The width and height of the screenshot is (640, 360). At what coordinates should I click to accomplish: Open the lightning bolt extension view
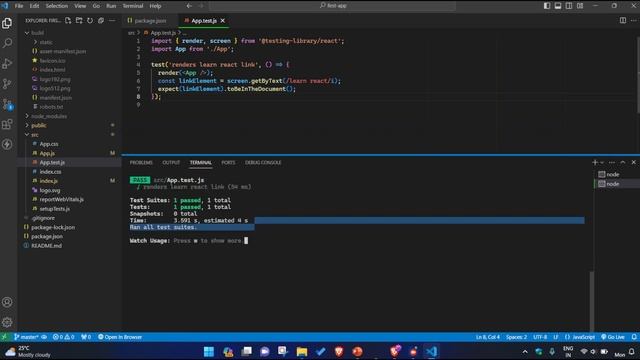7,144
